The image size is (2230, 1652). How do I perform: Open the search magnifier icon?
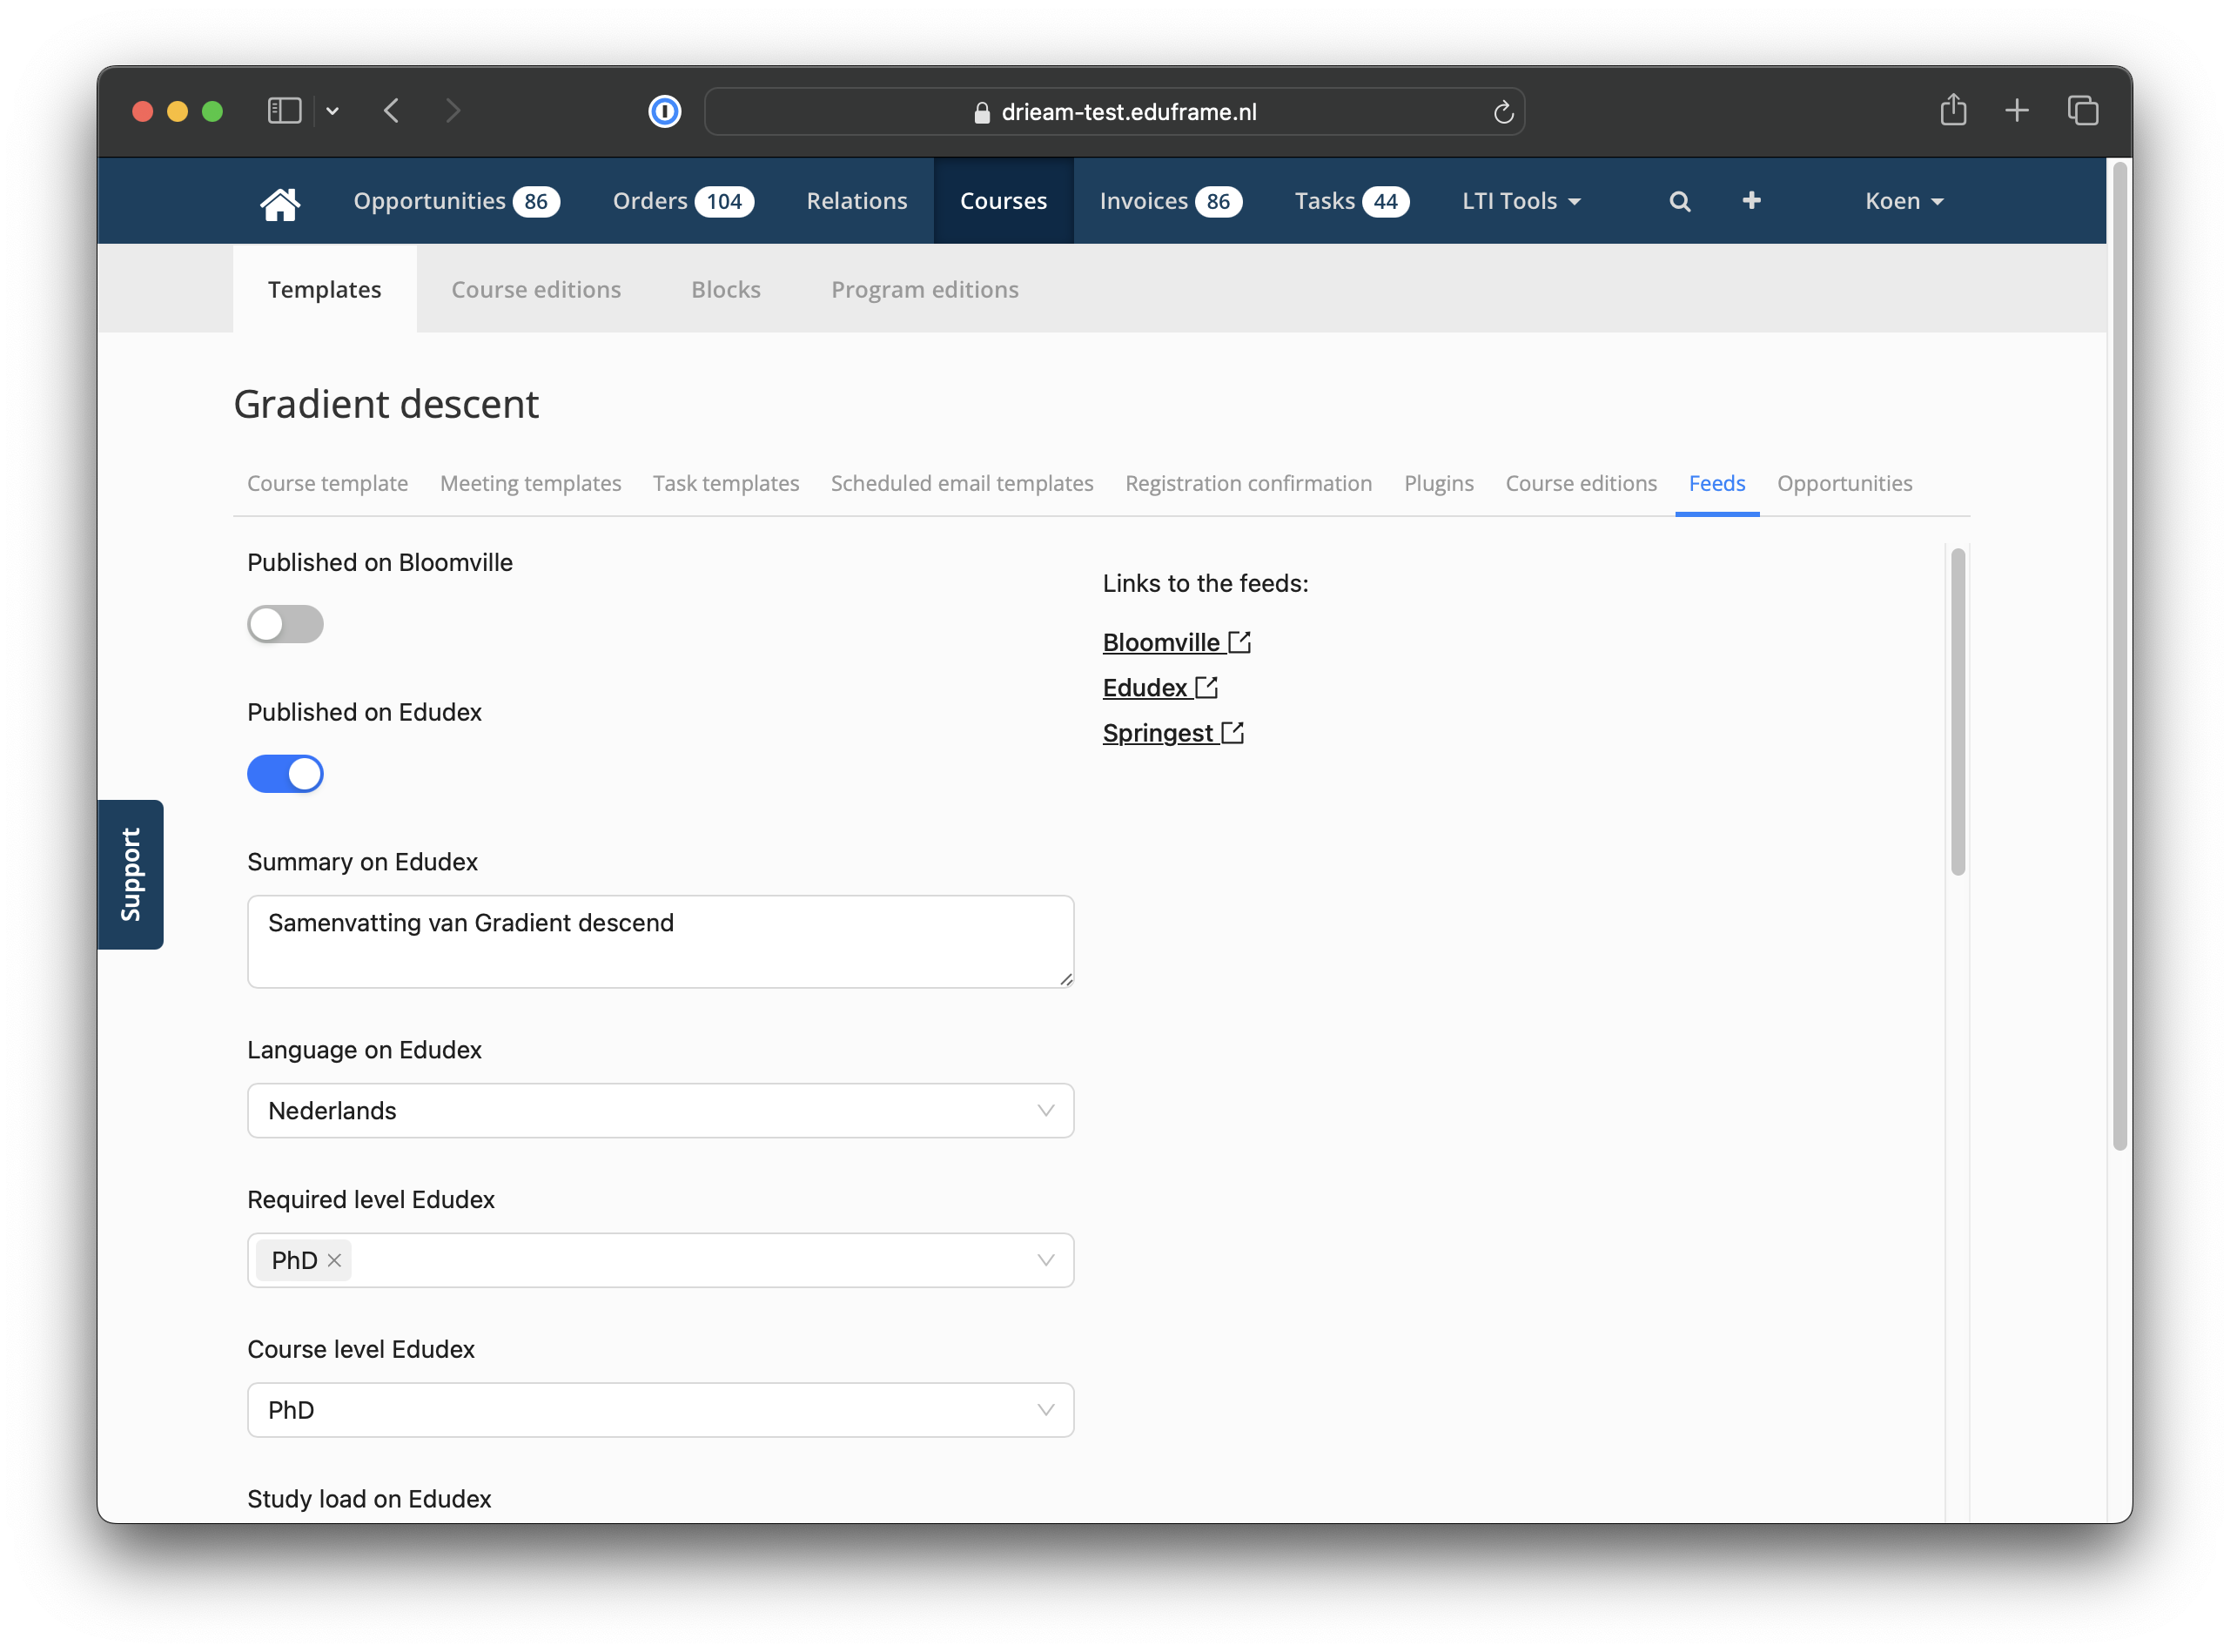pos(1680,202)
